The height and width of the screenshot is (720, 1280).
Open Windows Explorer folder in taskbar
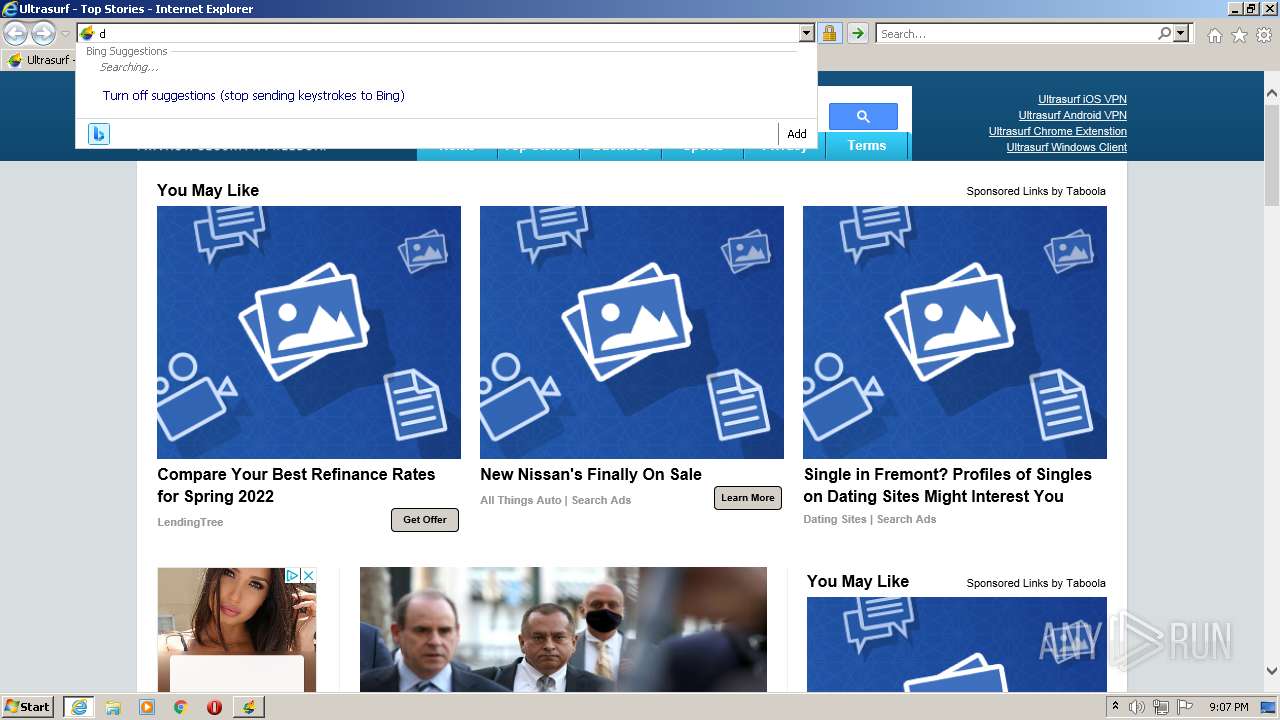coord(113,707)
